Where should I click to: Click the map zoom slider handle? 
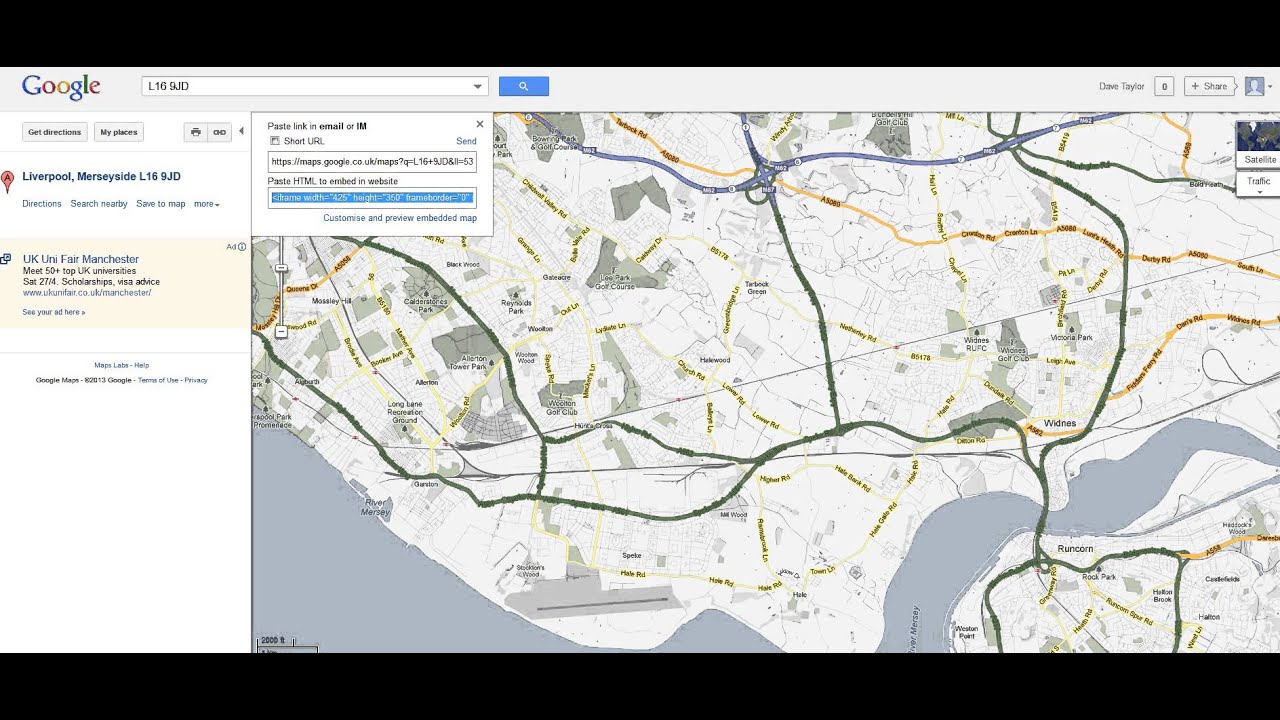282,268
